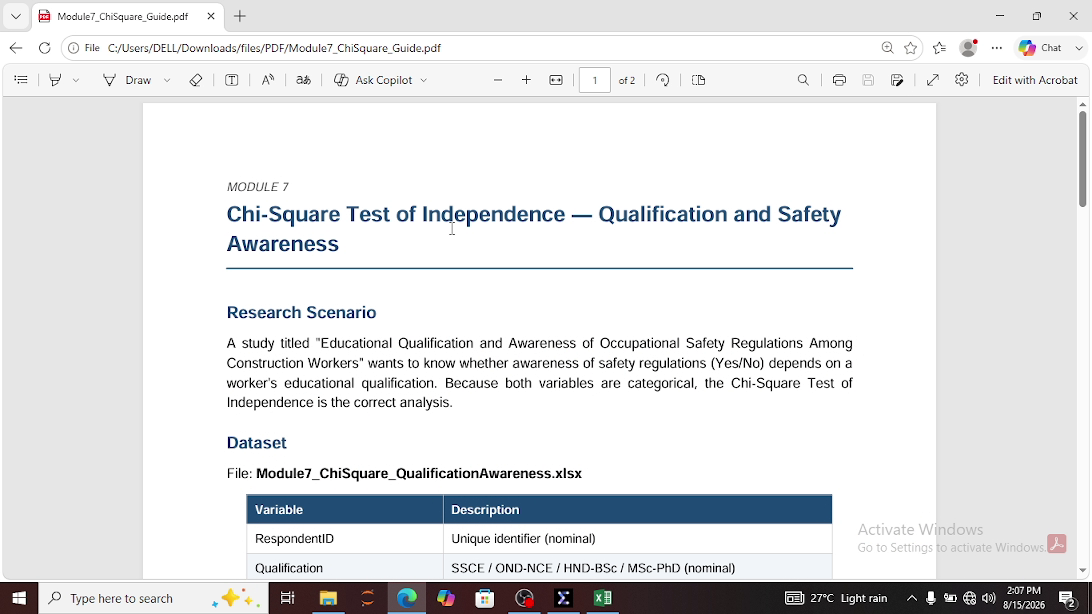Click the Save icon
Screen dimensions: 1092x614
(x=868, y=80)
